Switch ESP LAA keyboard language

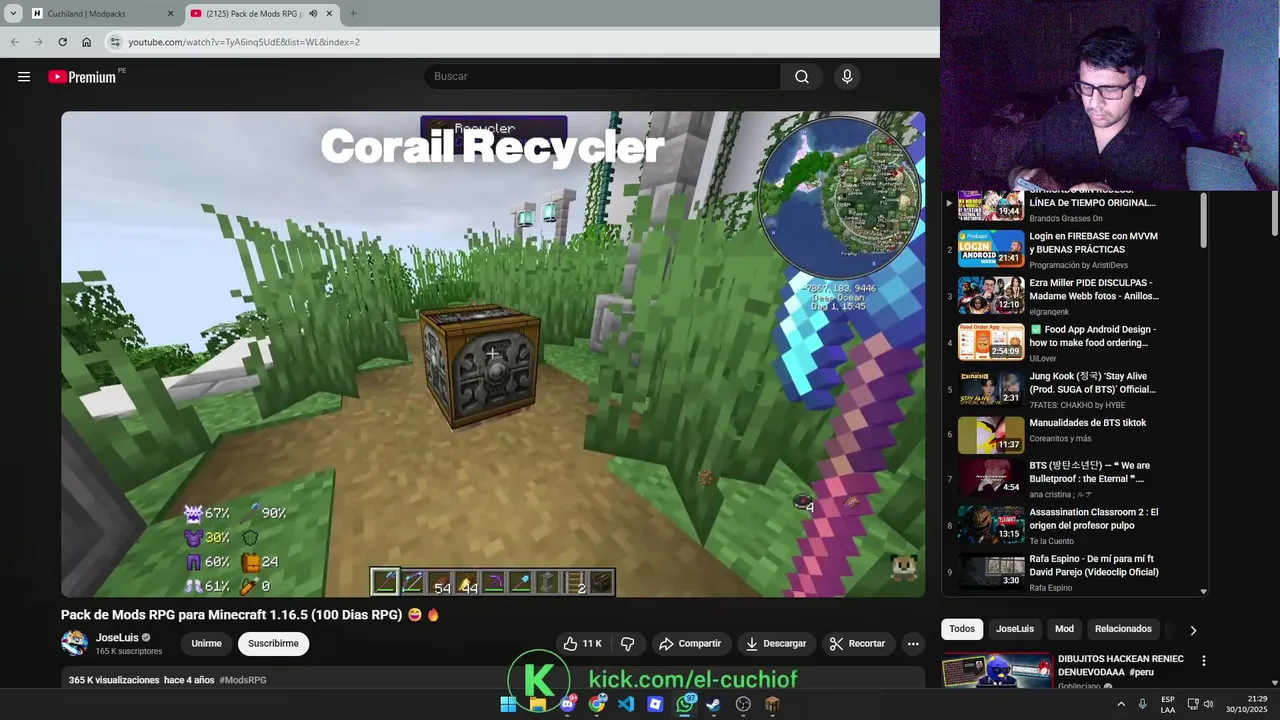point(1168,704)
